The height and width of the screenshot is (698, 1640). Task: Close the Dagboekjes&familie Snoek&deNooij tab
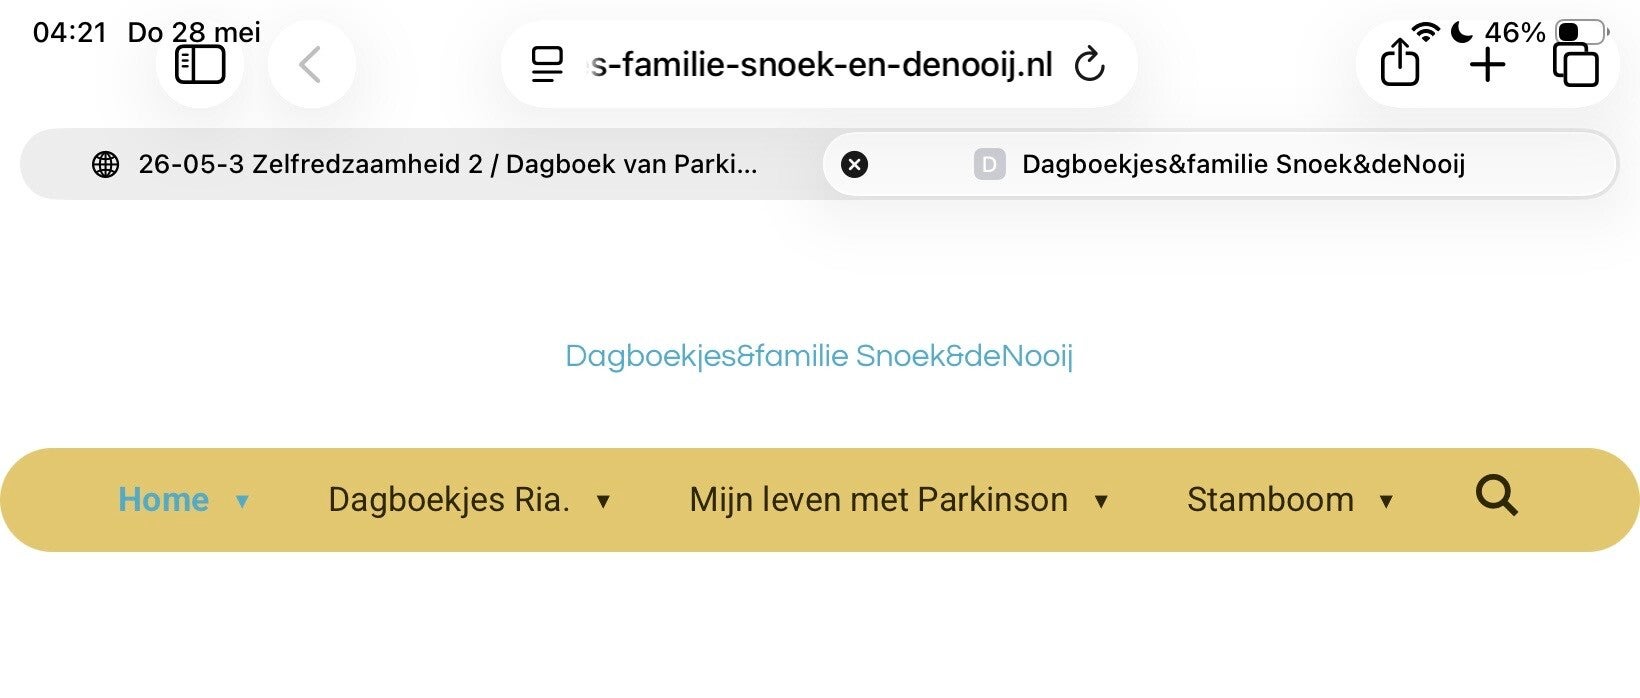tap(854, 164)
